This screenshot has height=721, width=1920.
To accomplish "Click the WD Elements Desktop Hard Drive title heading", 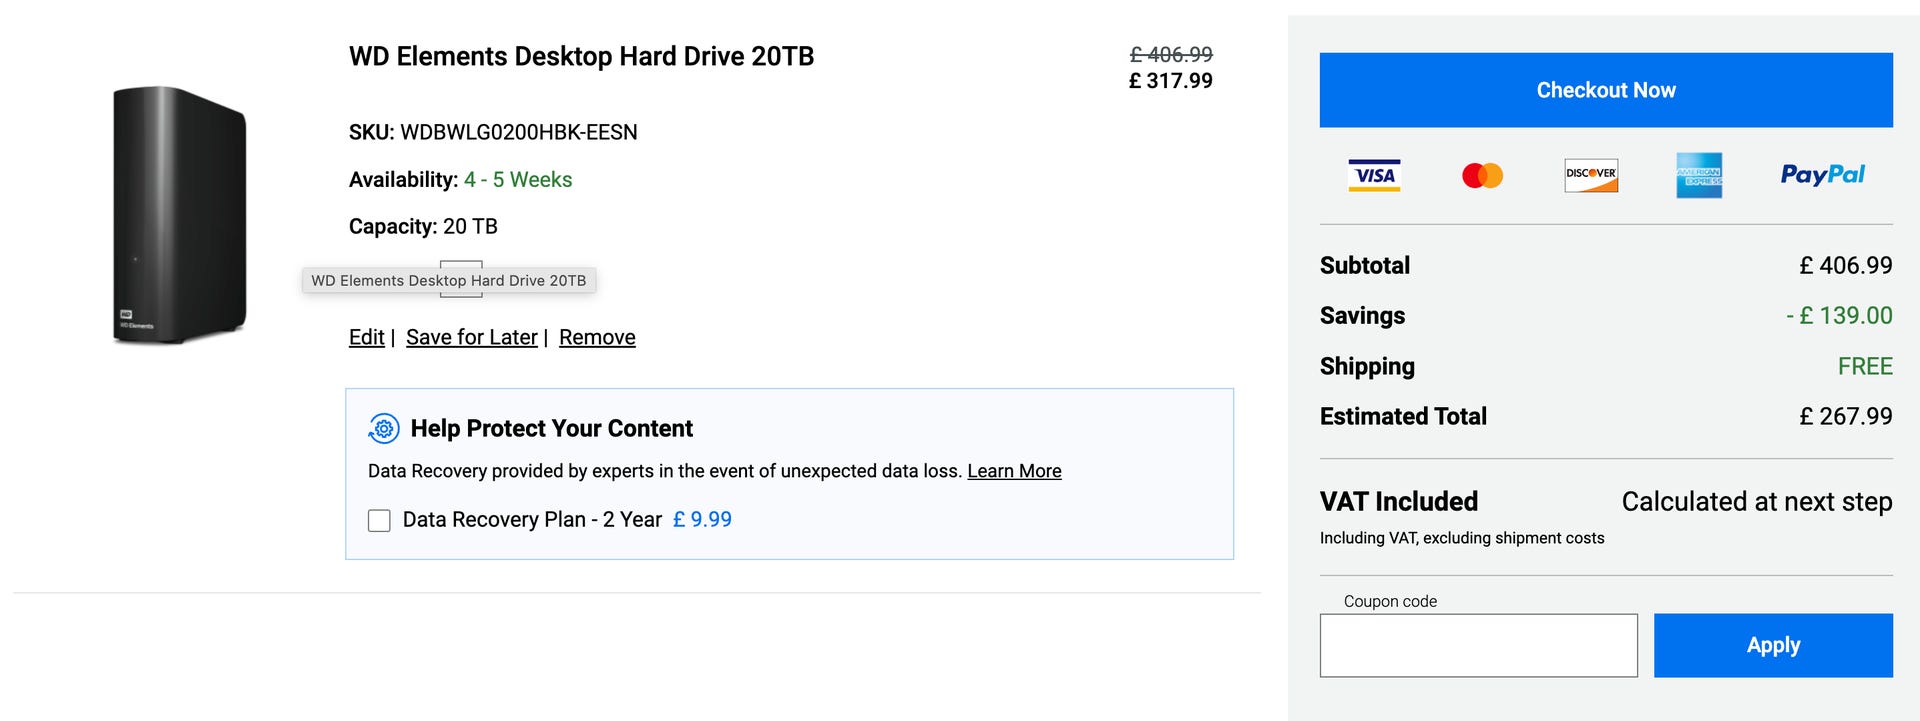I will (x=581, y=57).
